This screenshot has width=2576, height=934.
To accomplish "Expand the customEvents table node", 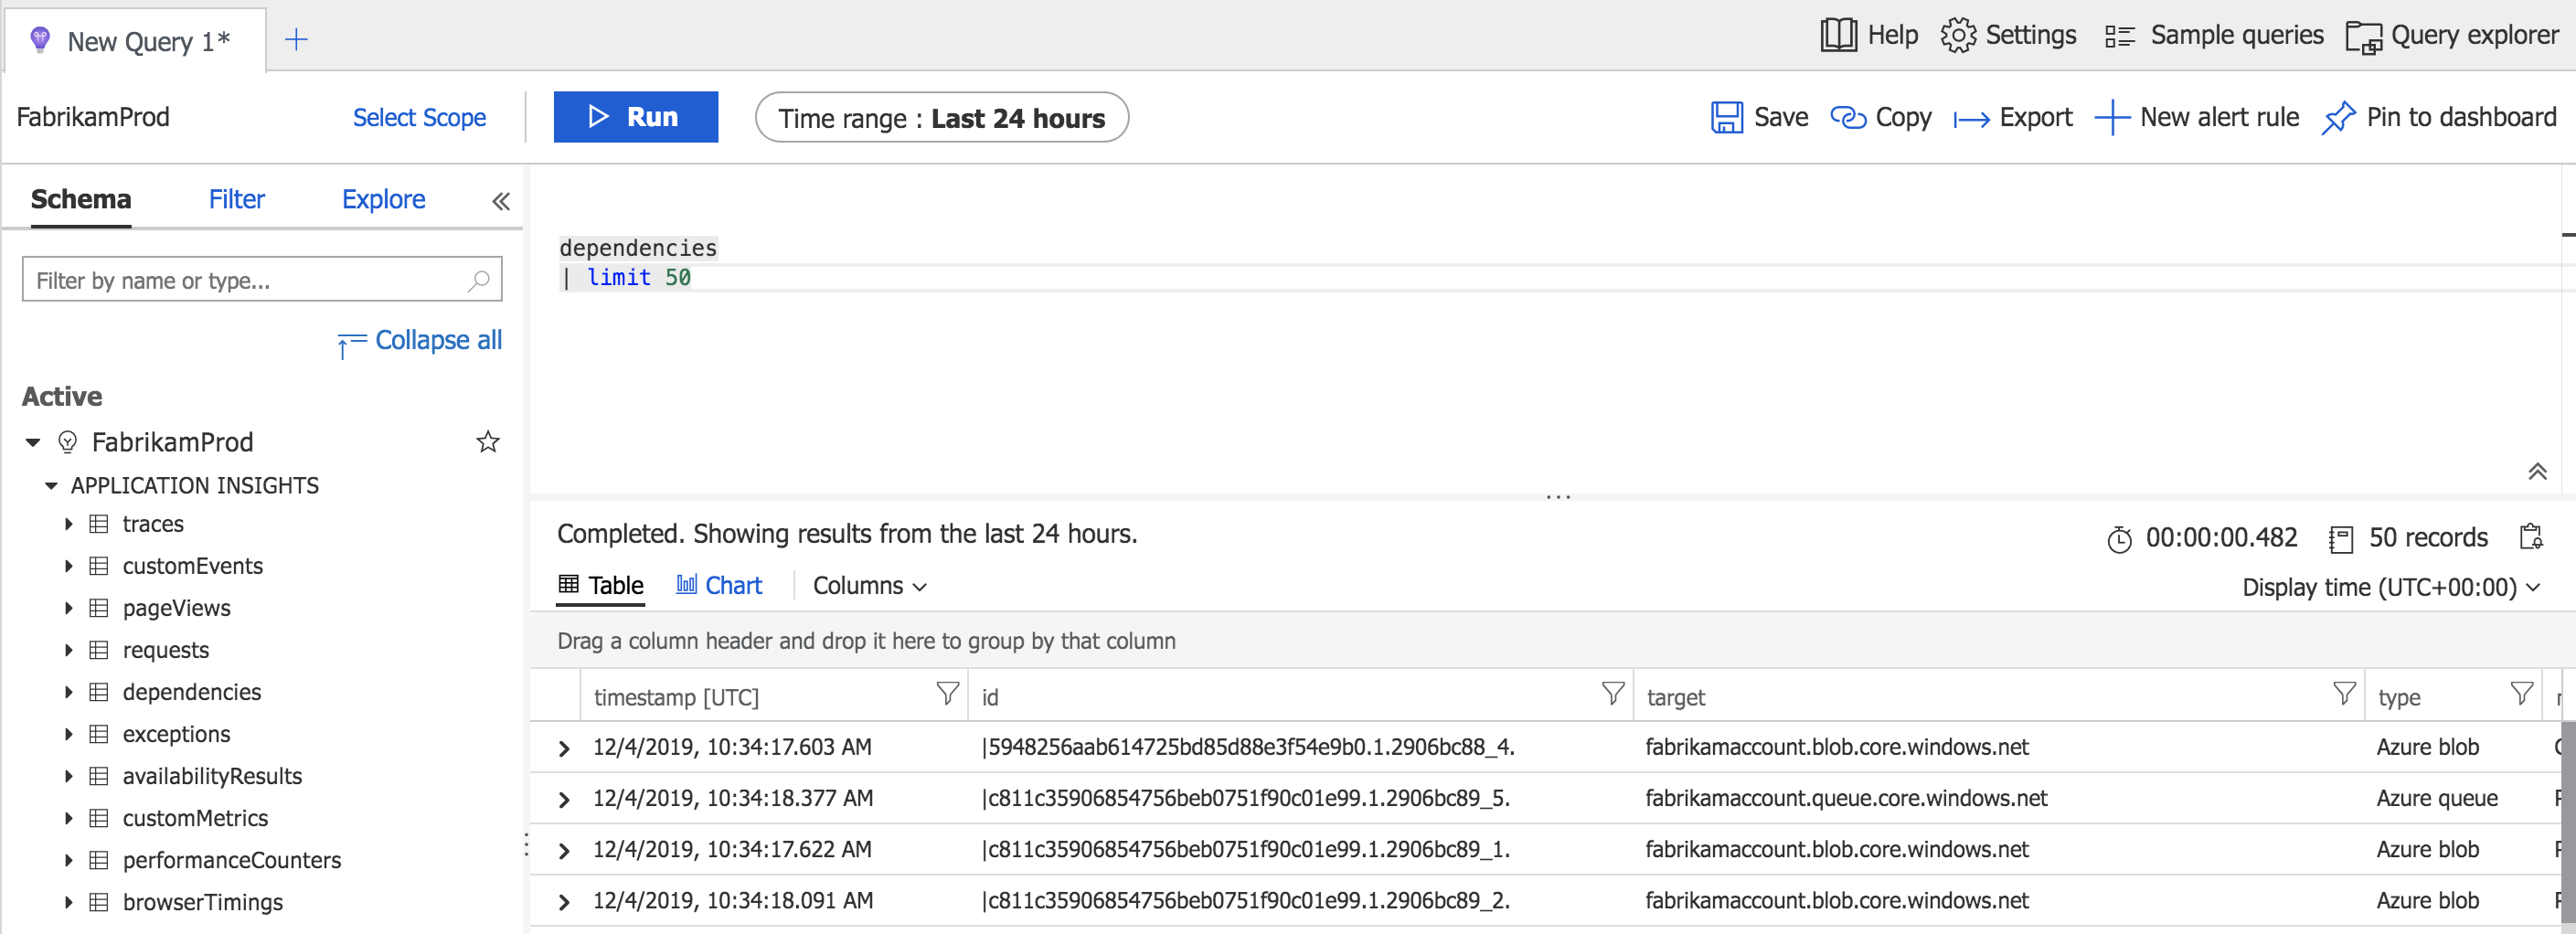I will (68, 566).
